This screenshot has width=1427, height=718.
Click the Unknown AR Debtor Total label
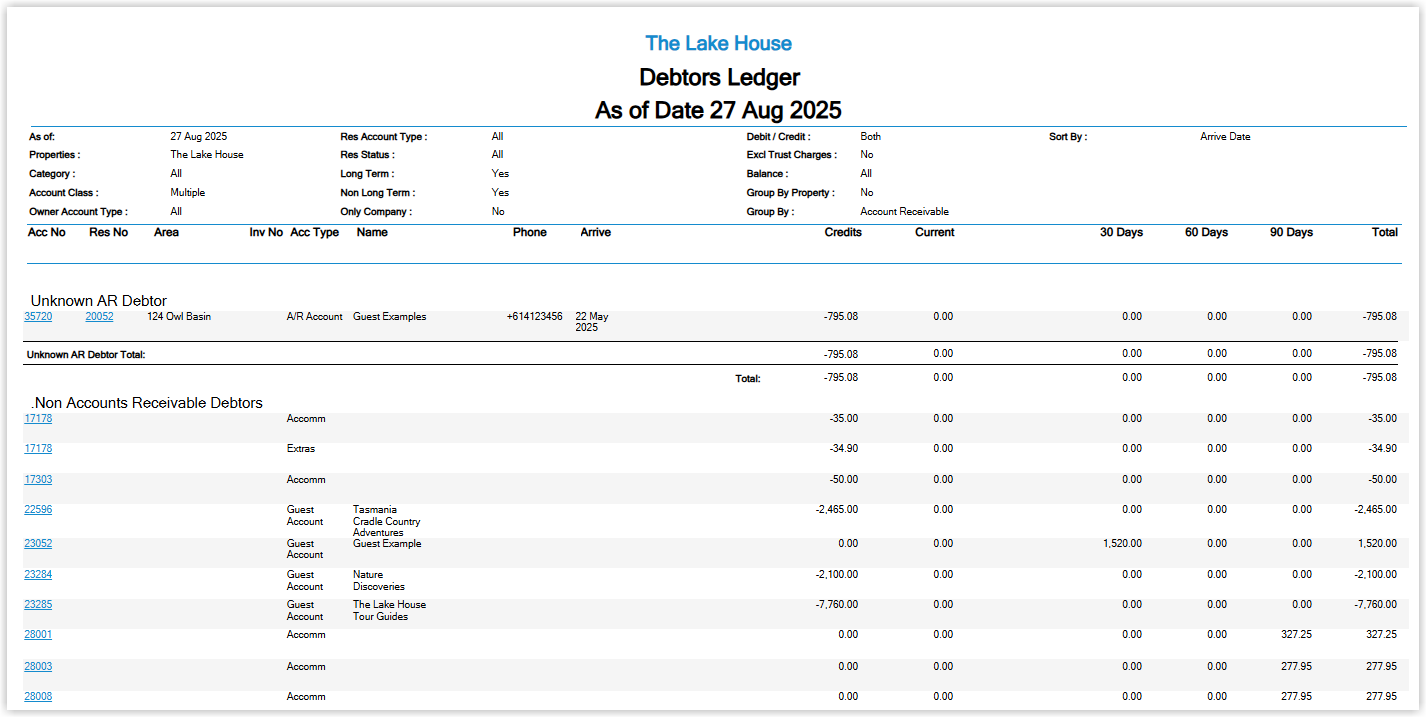[87, 354]
